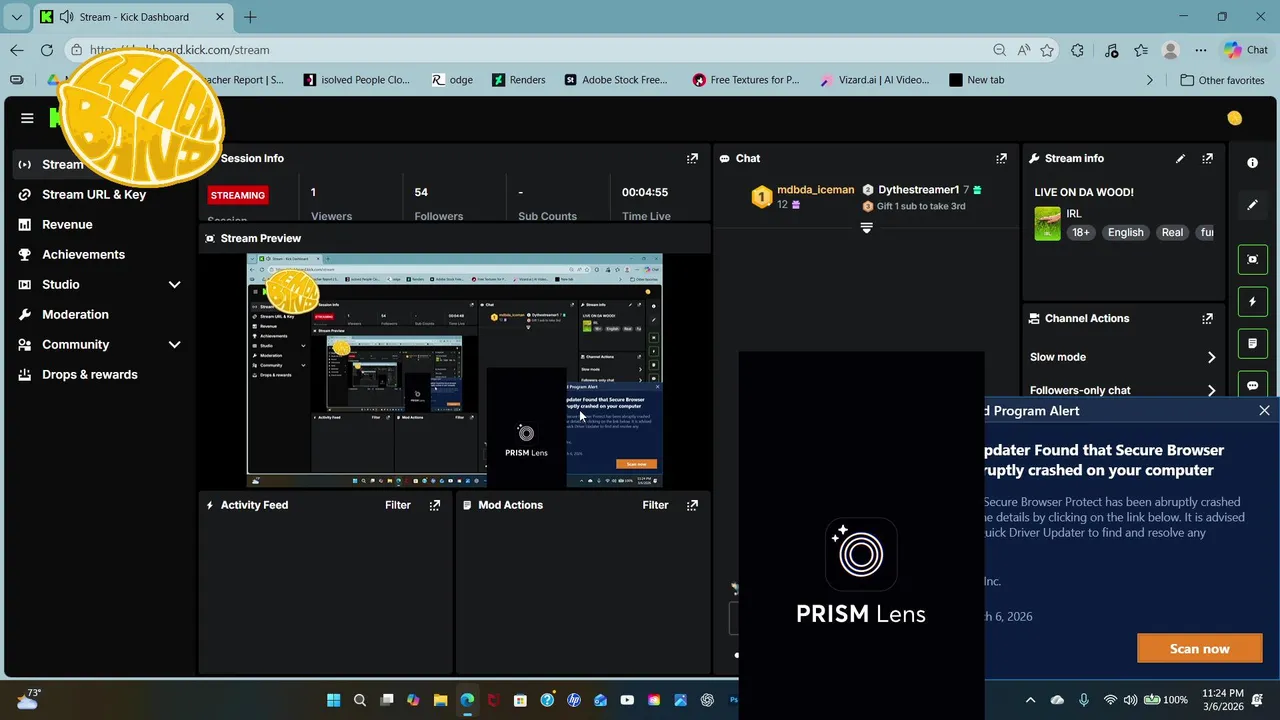Open Other favorites folder

click(x=1222, y=80)
